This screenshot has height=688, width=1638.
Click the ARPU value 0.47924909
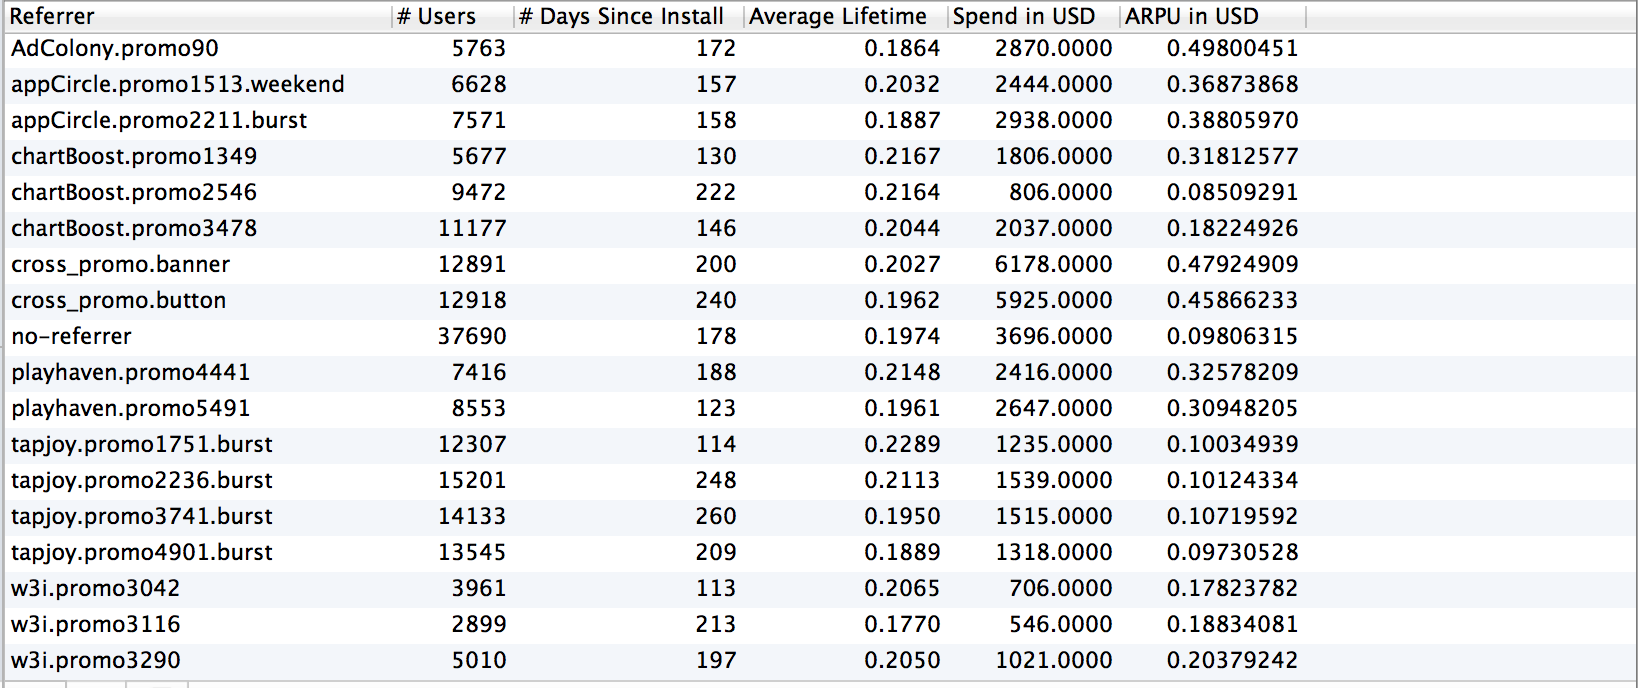coord(1232,264)
